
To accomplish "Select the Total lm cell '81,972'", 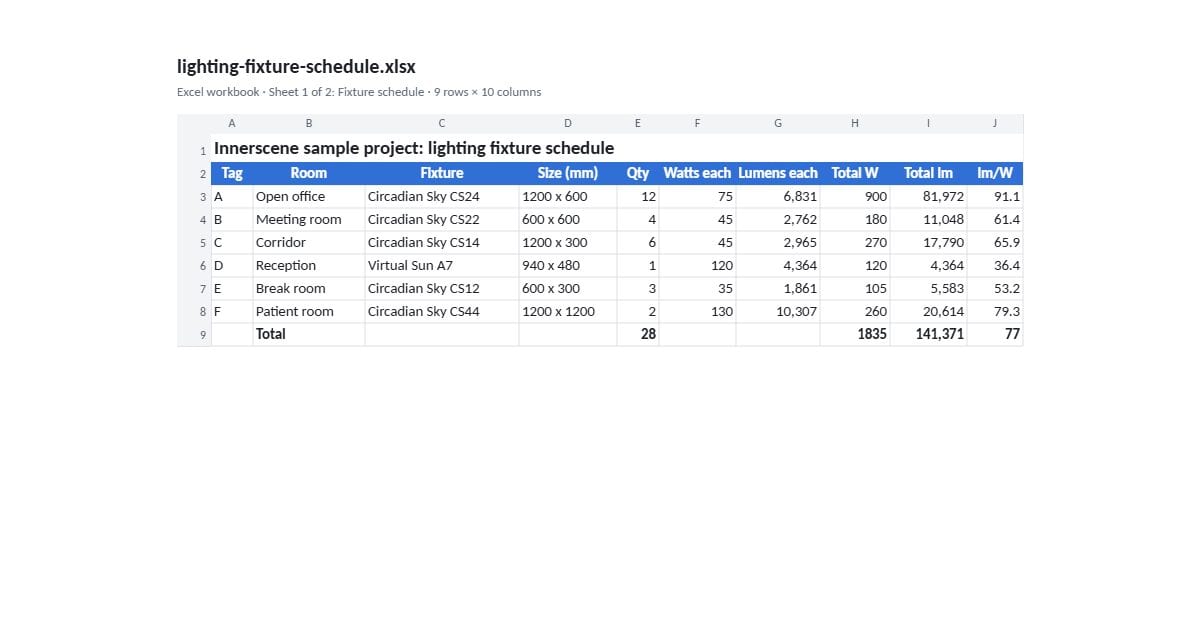I will [x=929, y=197].
